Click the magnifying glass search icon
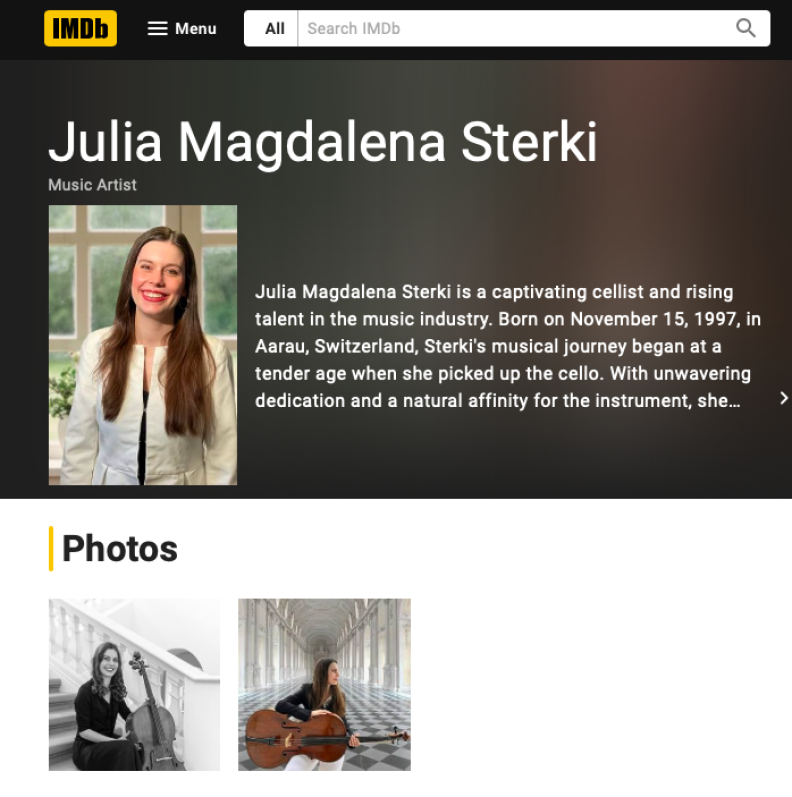 [745, 28]
